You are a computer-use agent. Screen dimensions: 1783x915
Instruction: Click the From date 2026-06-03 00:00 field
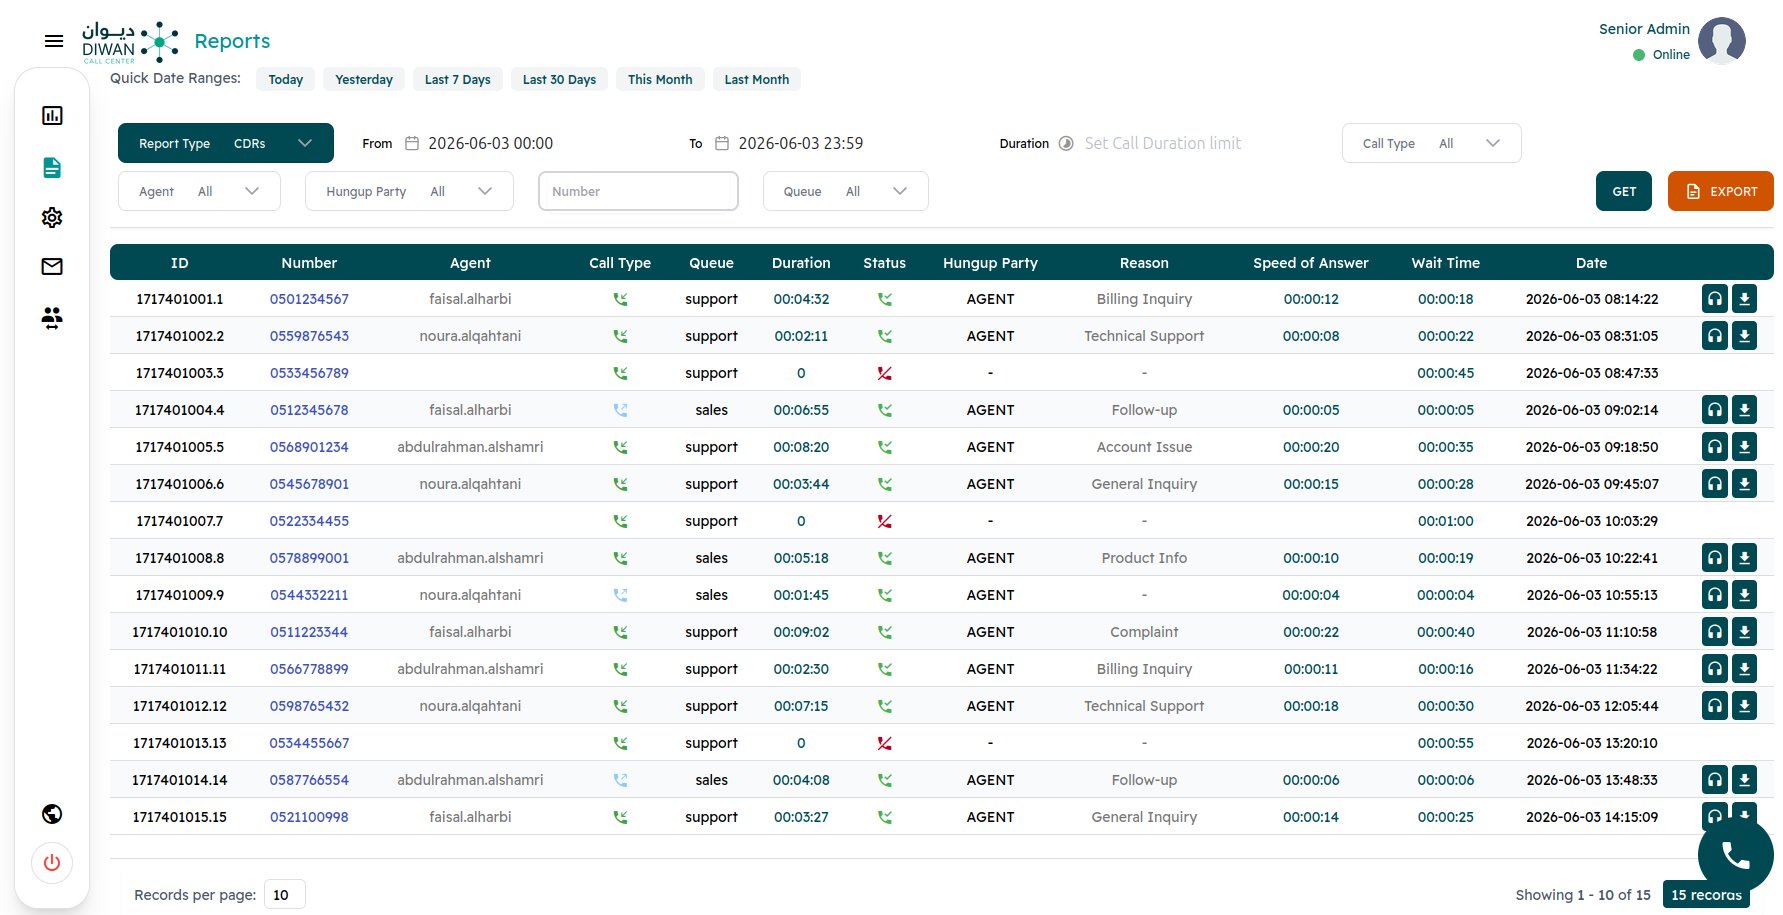(x=490, y=143)
